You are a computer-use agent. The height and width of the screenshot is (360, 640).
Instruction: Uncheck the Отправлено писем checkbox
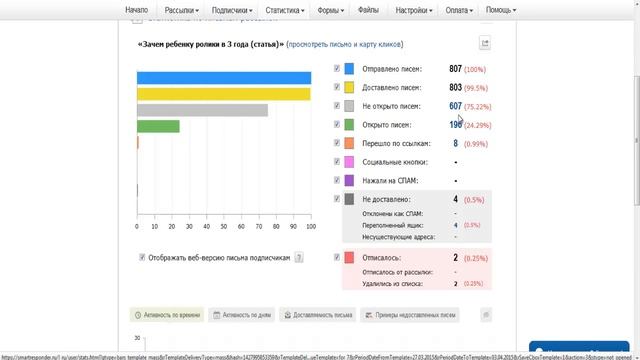[x=337, y=68]
